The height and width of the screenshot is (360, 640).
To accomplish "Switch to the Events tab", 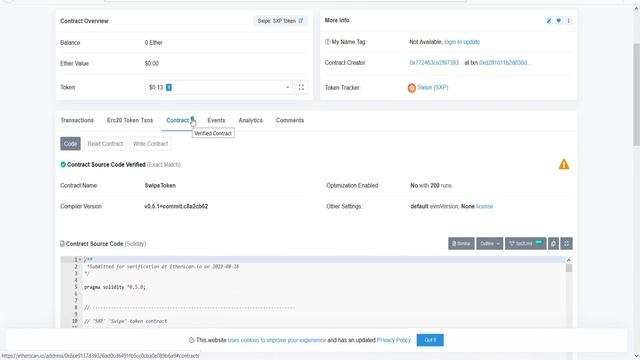I will (216, 120).
